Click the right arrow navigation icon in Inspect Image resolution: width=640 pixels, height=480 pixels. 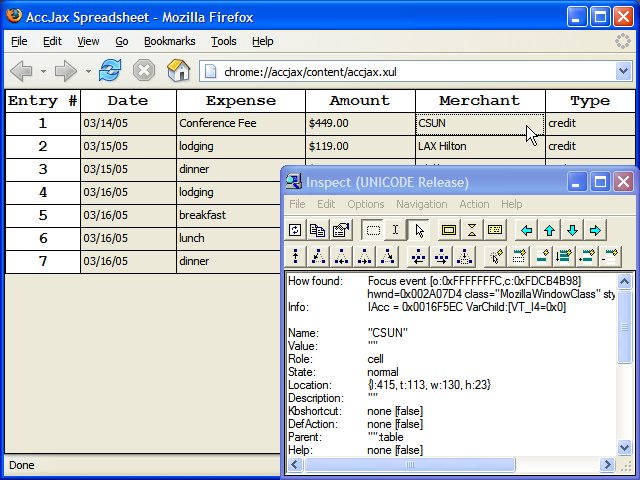point(596,230)
